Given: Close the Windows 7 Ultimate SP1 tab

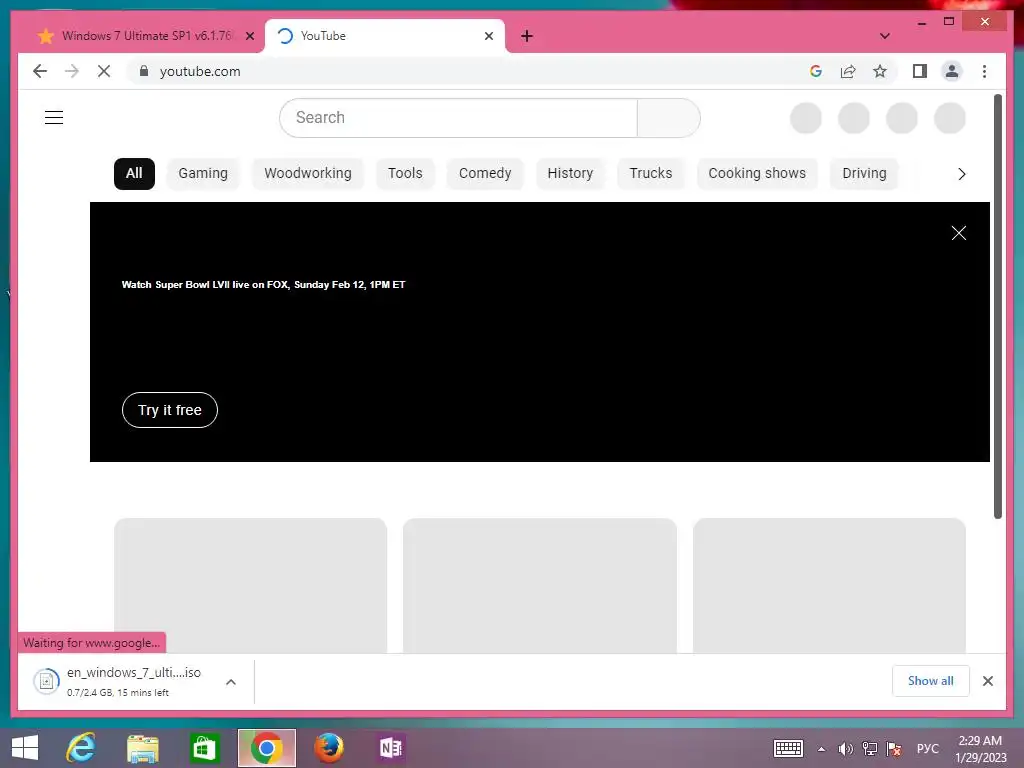Looking at the screenshot, I should coord(249,36).
